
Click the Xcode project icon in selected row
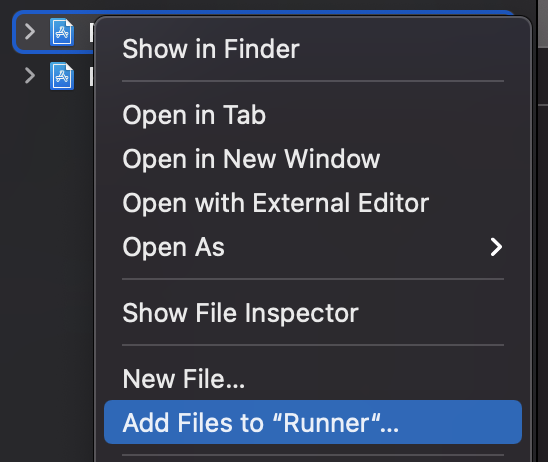(x=62, y=32)
